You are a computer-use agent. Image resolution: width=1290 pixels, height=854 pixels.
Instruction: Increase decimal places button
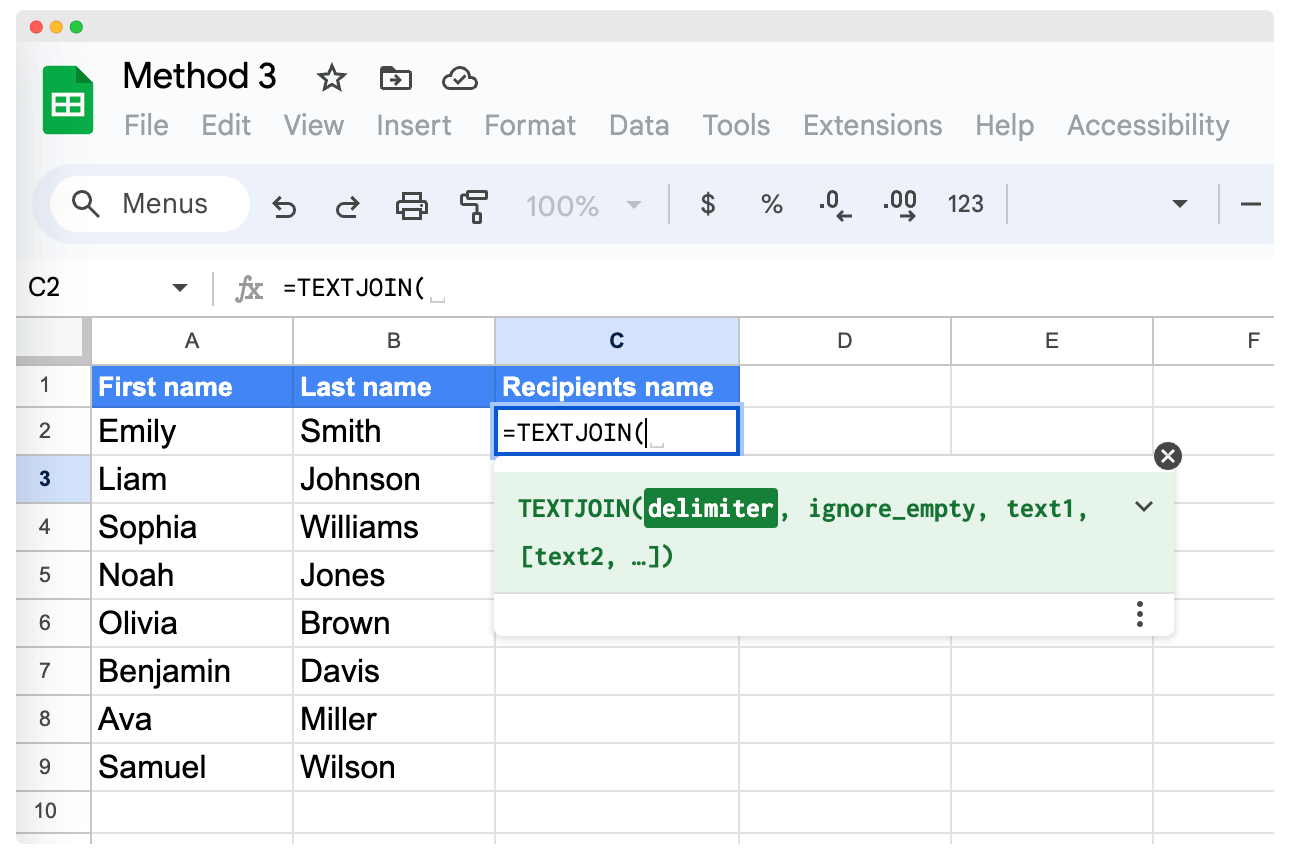point(900,205)
